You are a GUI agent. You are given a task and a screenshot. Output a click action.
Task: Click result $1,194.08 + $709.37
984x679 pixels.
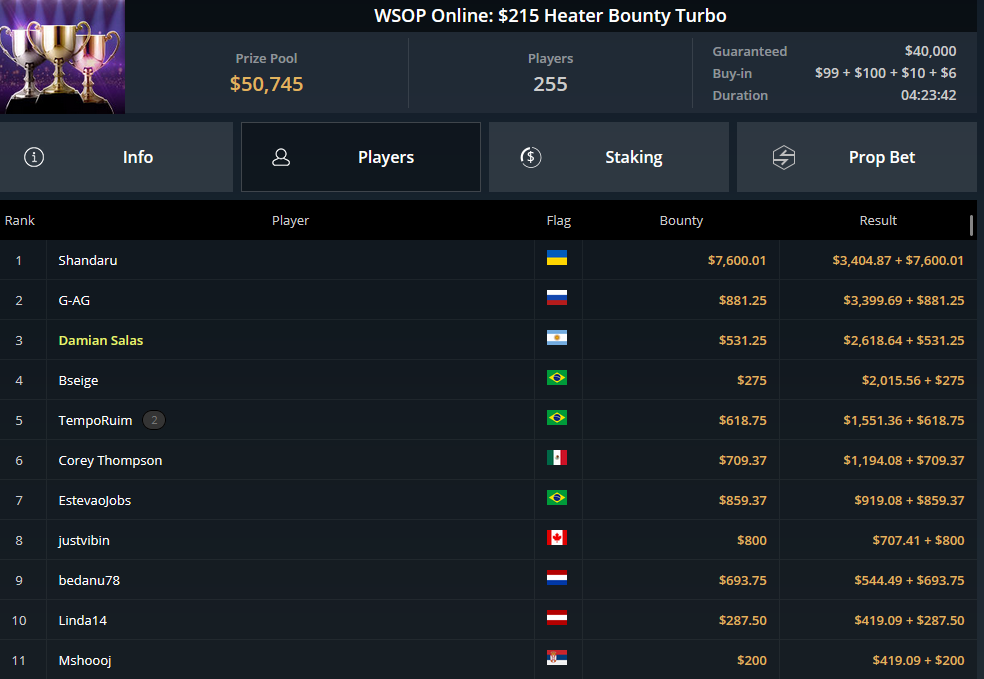(x=904, y=461)
